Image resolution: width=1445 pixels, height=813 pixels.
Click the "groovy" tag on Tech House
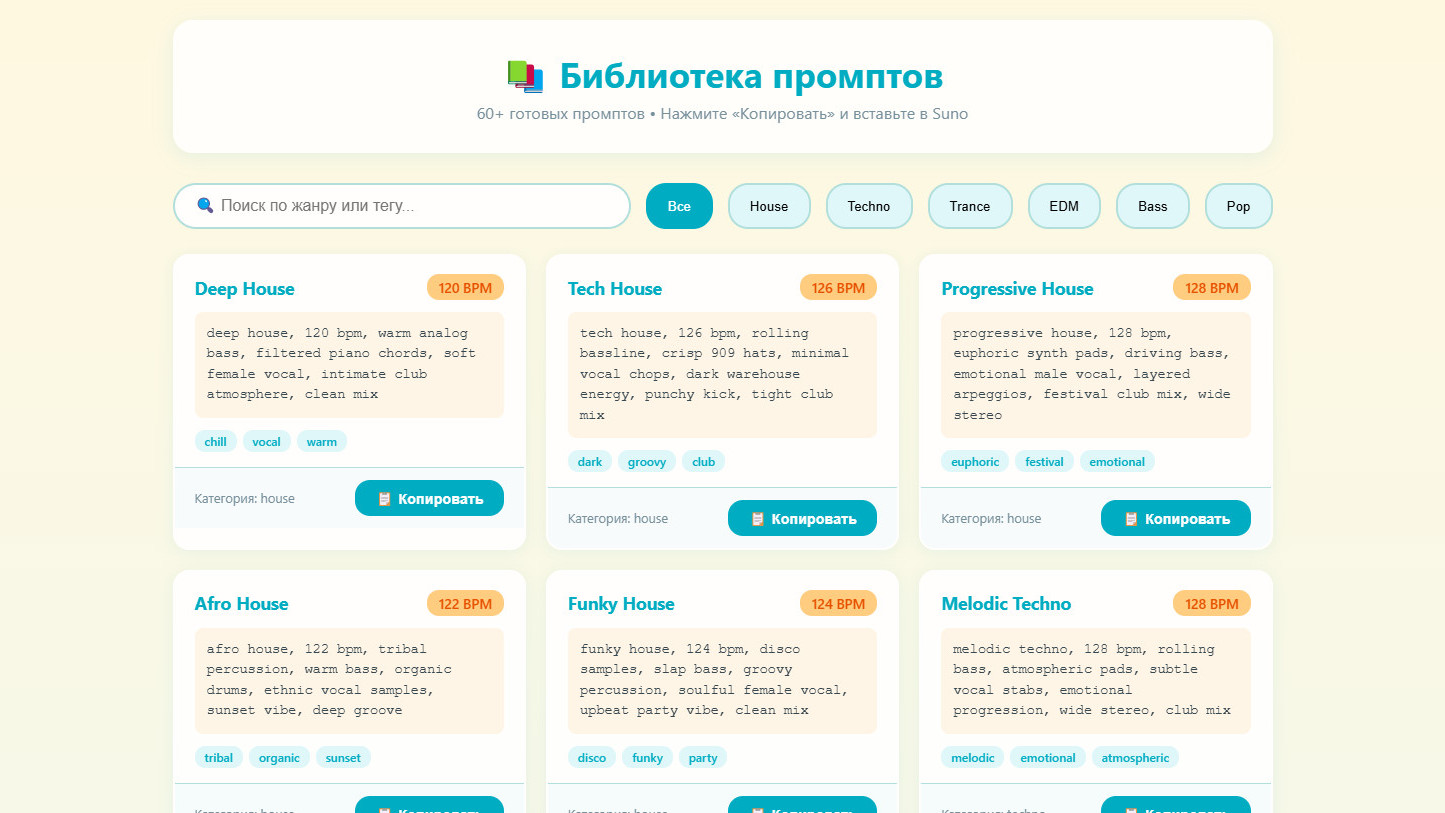point(647,461)
